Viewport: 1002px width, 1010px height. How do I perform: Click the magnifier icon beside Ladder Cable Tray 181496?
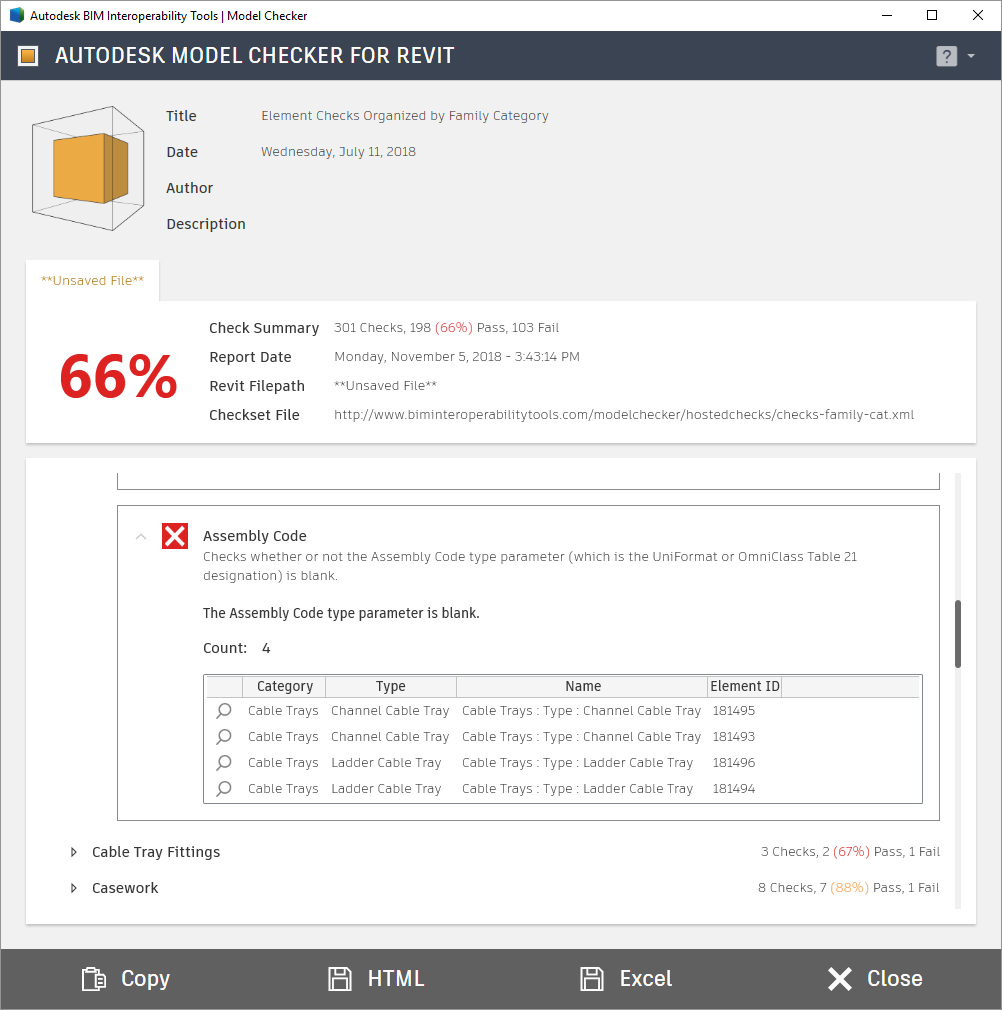(222, 762)
